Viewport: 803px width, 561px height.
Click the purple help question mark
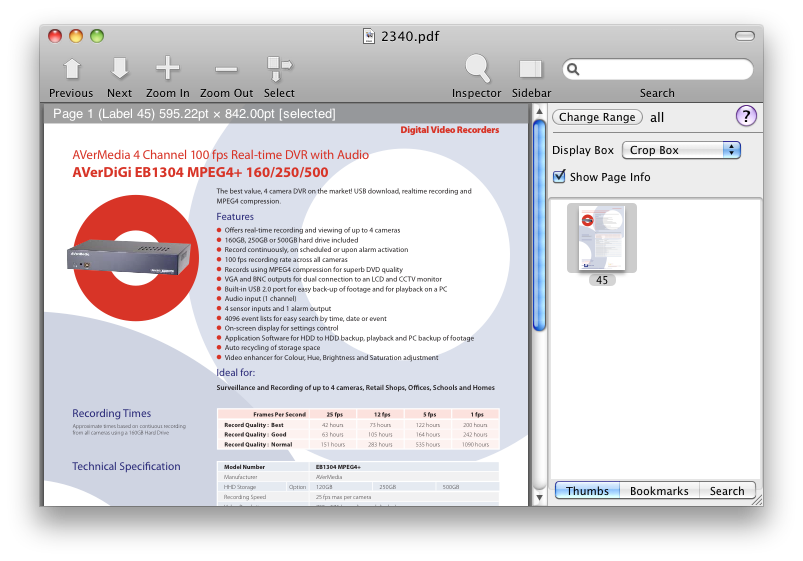coord(746,116)
